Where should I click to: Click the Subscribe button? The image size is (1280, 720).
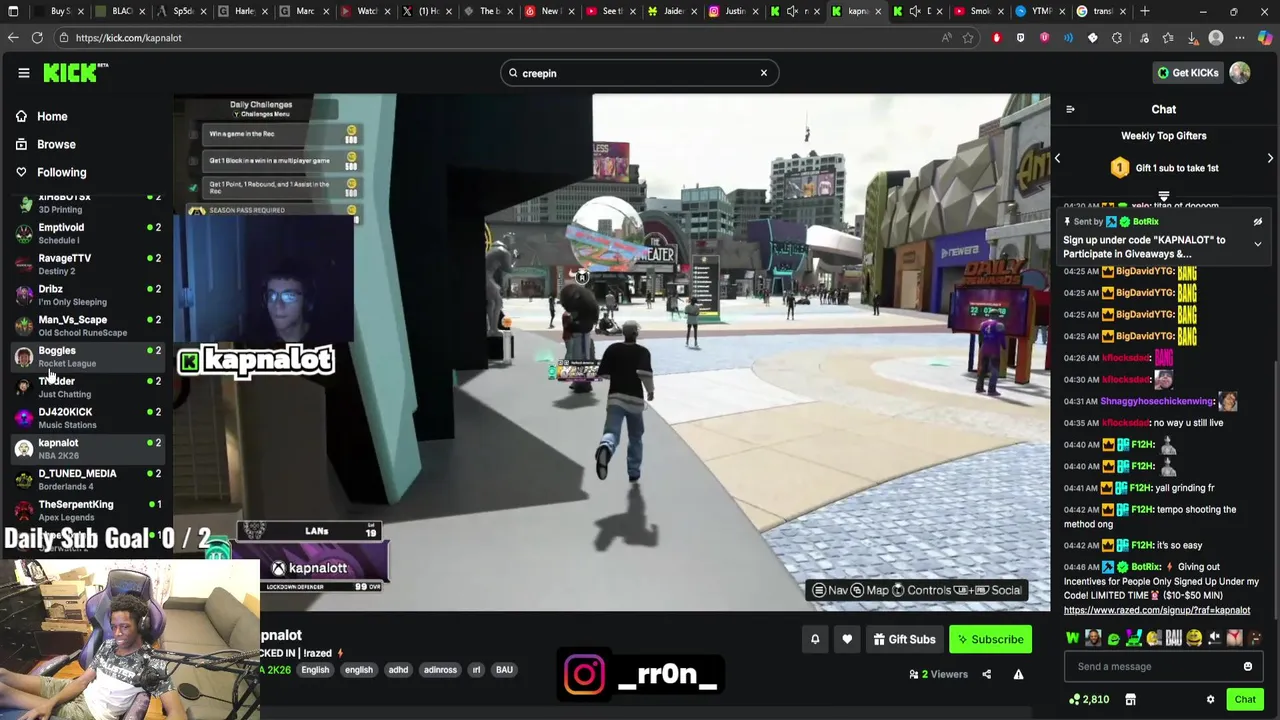[x=990, y=639]
